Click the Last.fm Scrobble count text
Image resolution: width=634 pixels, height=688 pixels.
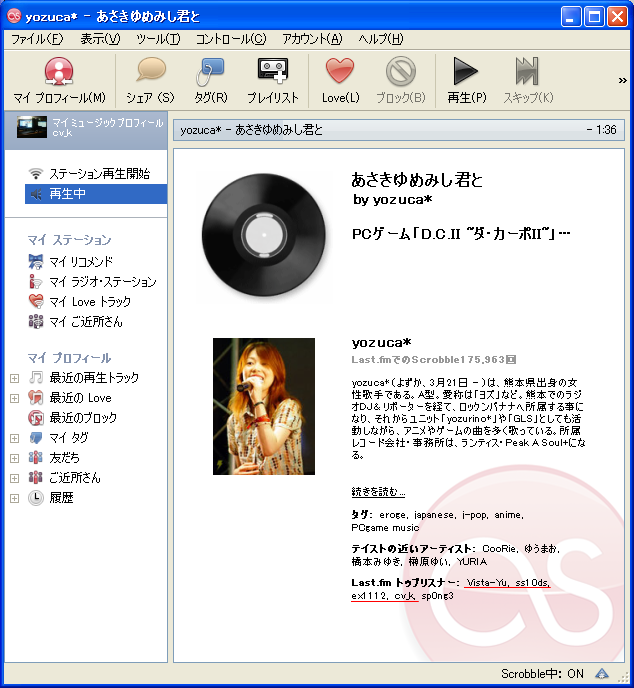click(433, 360)
